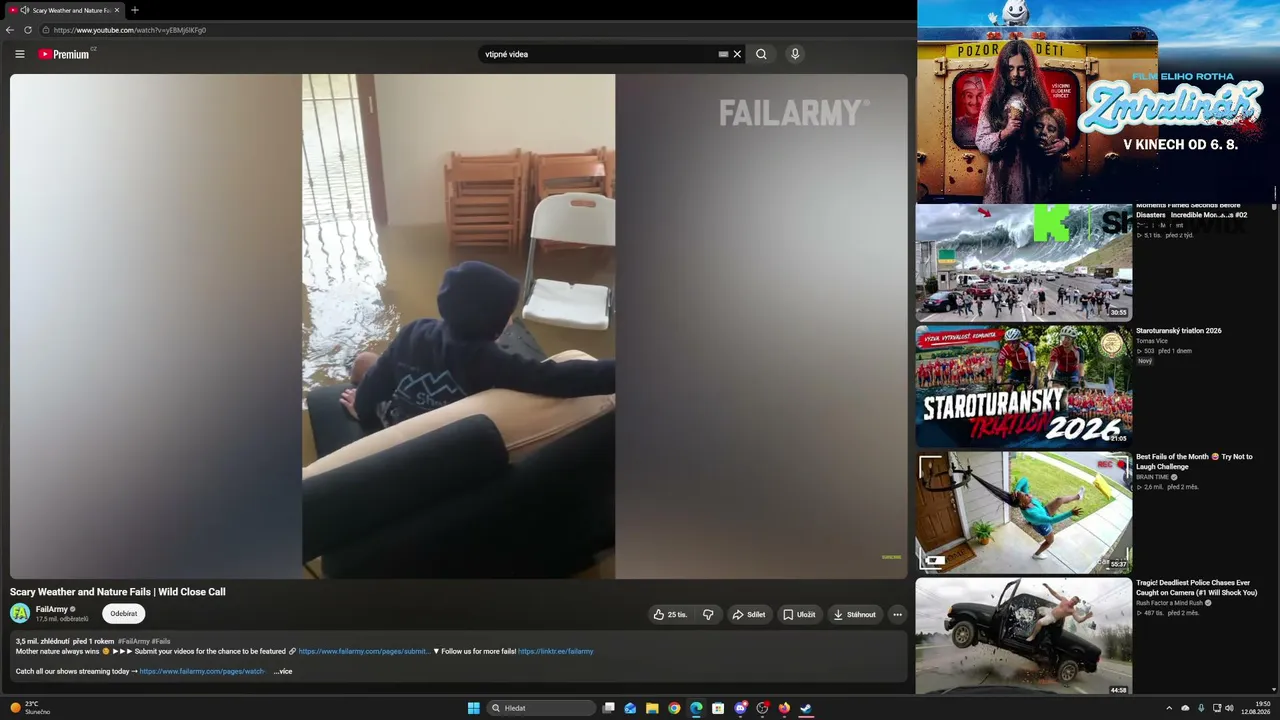
Task: Close the Scary Weather and Nature Fails tab
Action: click(x=117, y=10)
